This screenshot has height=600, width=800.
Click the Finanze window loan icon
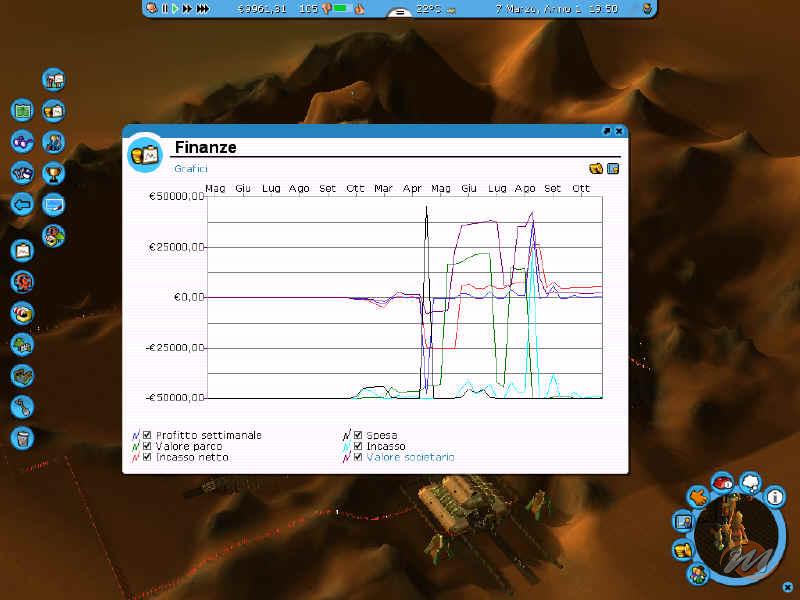tap(596, 168)
